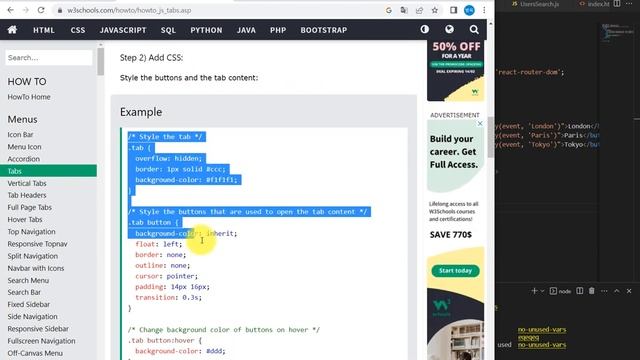Open the translate page icon
Screen dimensions: 640x360
coord(404,10)
